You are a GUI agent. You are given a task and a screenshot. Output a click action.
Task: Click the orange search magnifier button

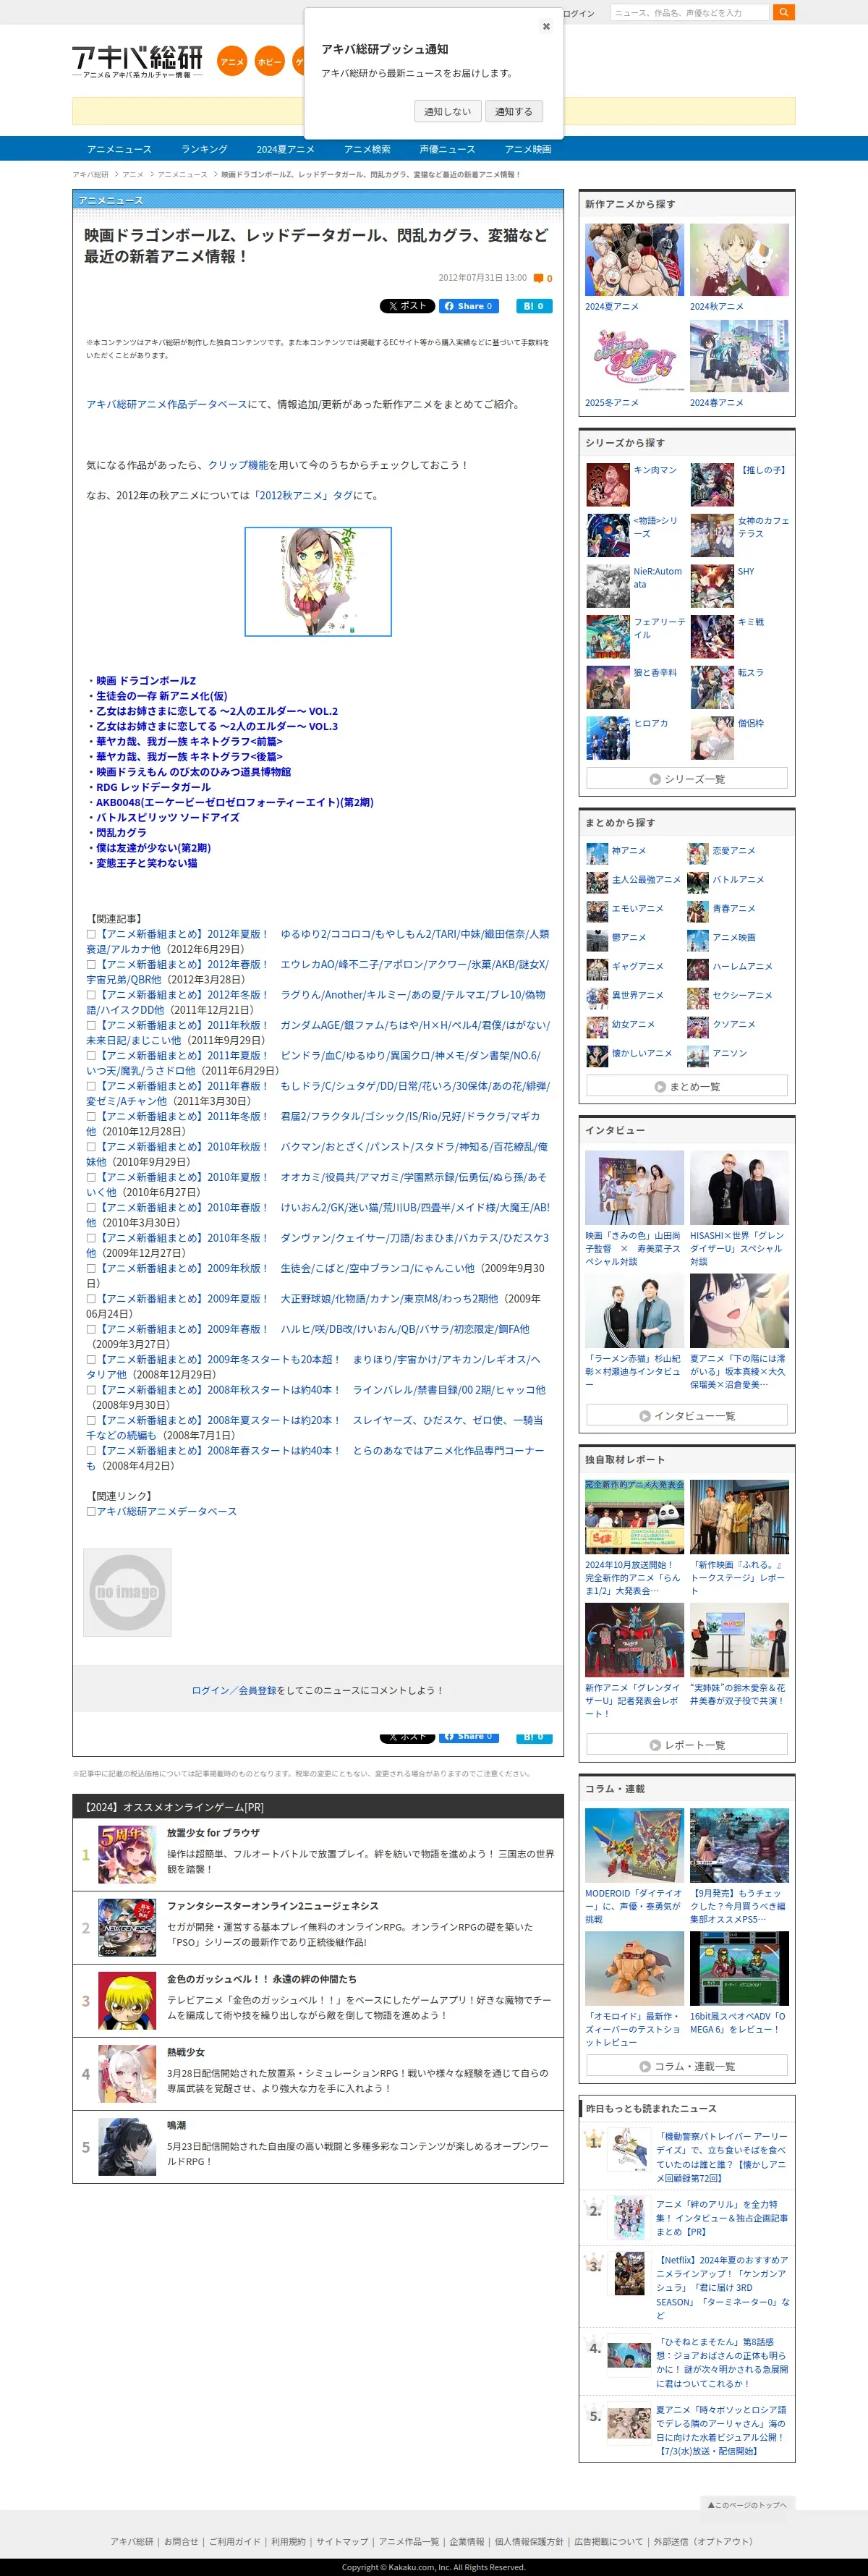click(785, 12)
